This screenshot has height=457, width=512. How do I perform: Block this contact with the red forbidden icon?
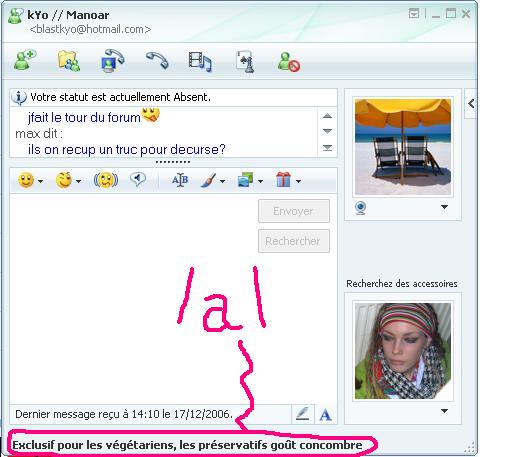289,62
